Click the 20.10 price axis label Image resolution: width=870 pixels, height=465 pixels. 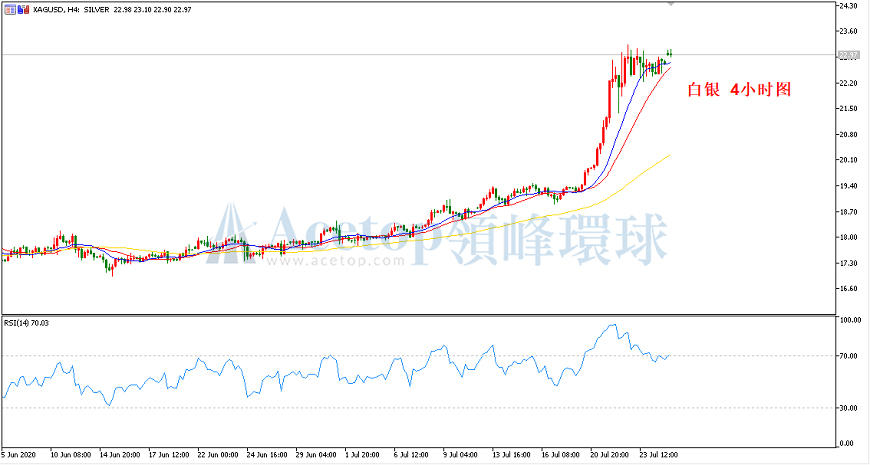pyautogui.click(x=849, y=160)
